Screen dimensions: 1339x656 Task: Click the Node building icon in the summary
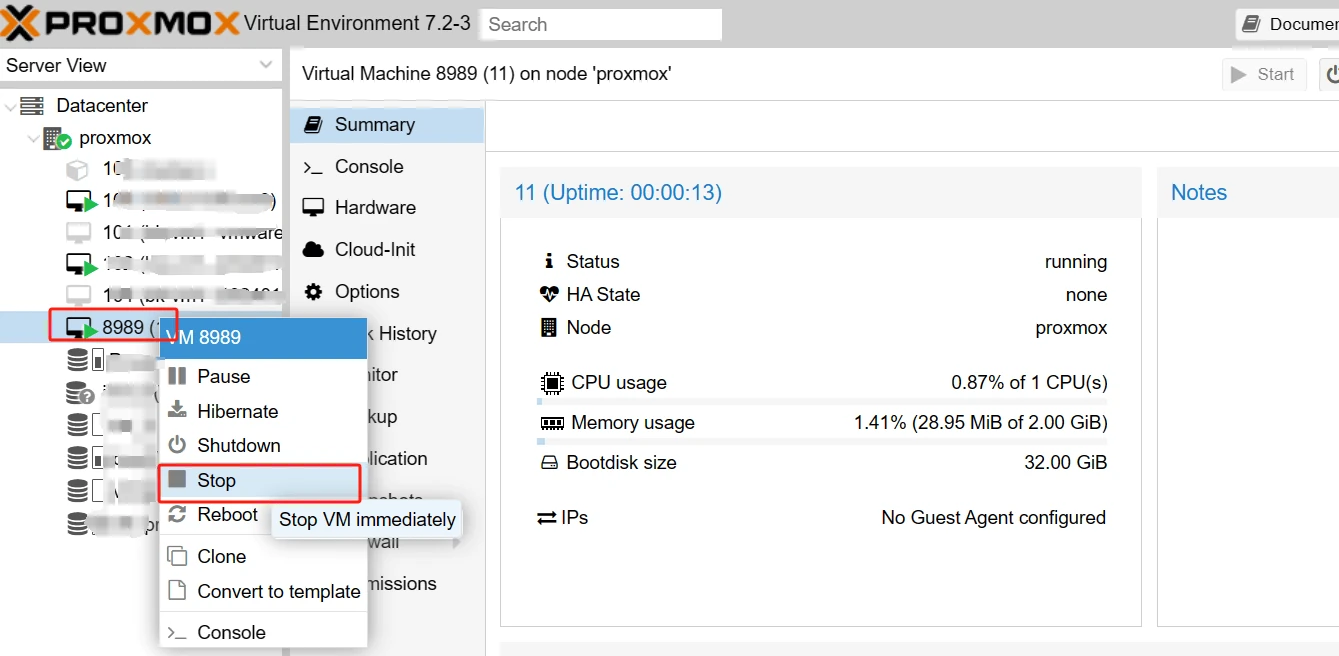[548, 327]
